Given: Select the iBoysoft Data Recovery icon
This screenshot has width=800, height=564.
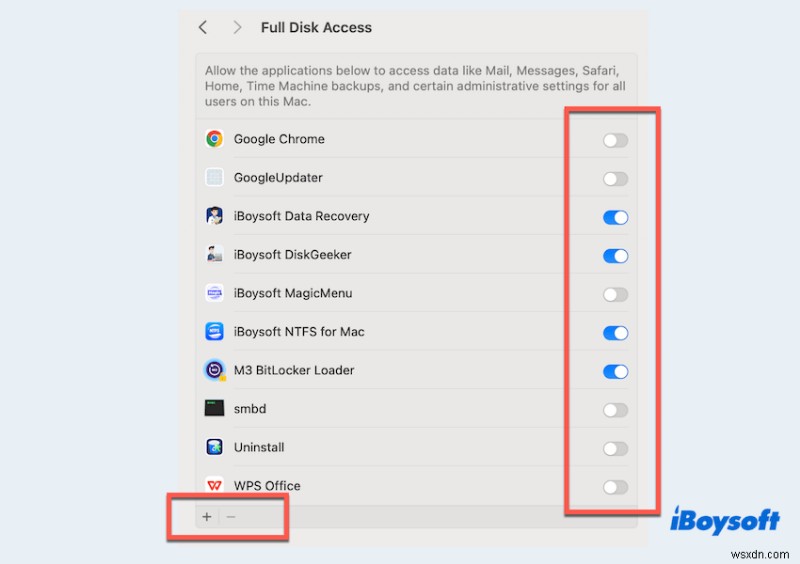Looking at the screenshot, I should pyautogui.click(x=214, y=216).
